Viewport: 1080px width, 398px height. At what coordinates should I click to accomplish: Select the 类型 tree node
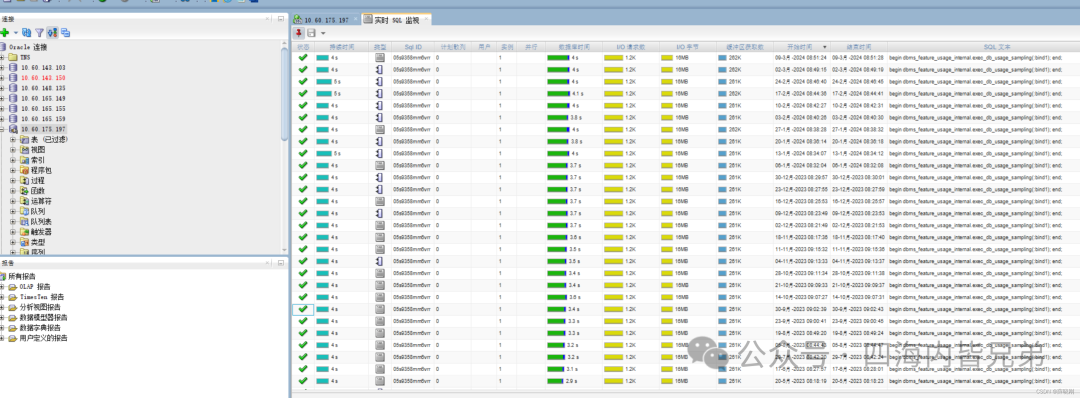click(x=38, y=242)
